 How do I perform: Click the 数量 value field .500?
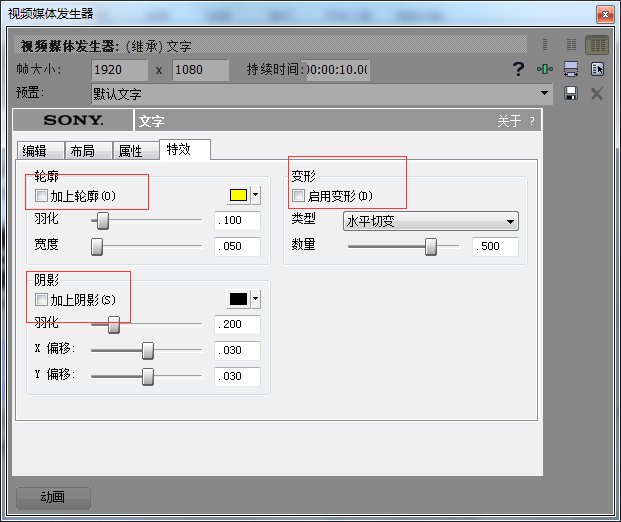495,246
